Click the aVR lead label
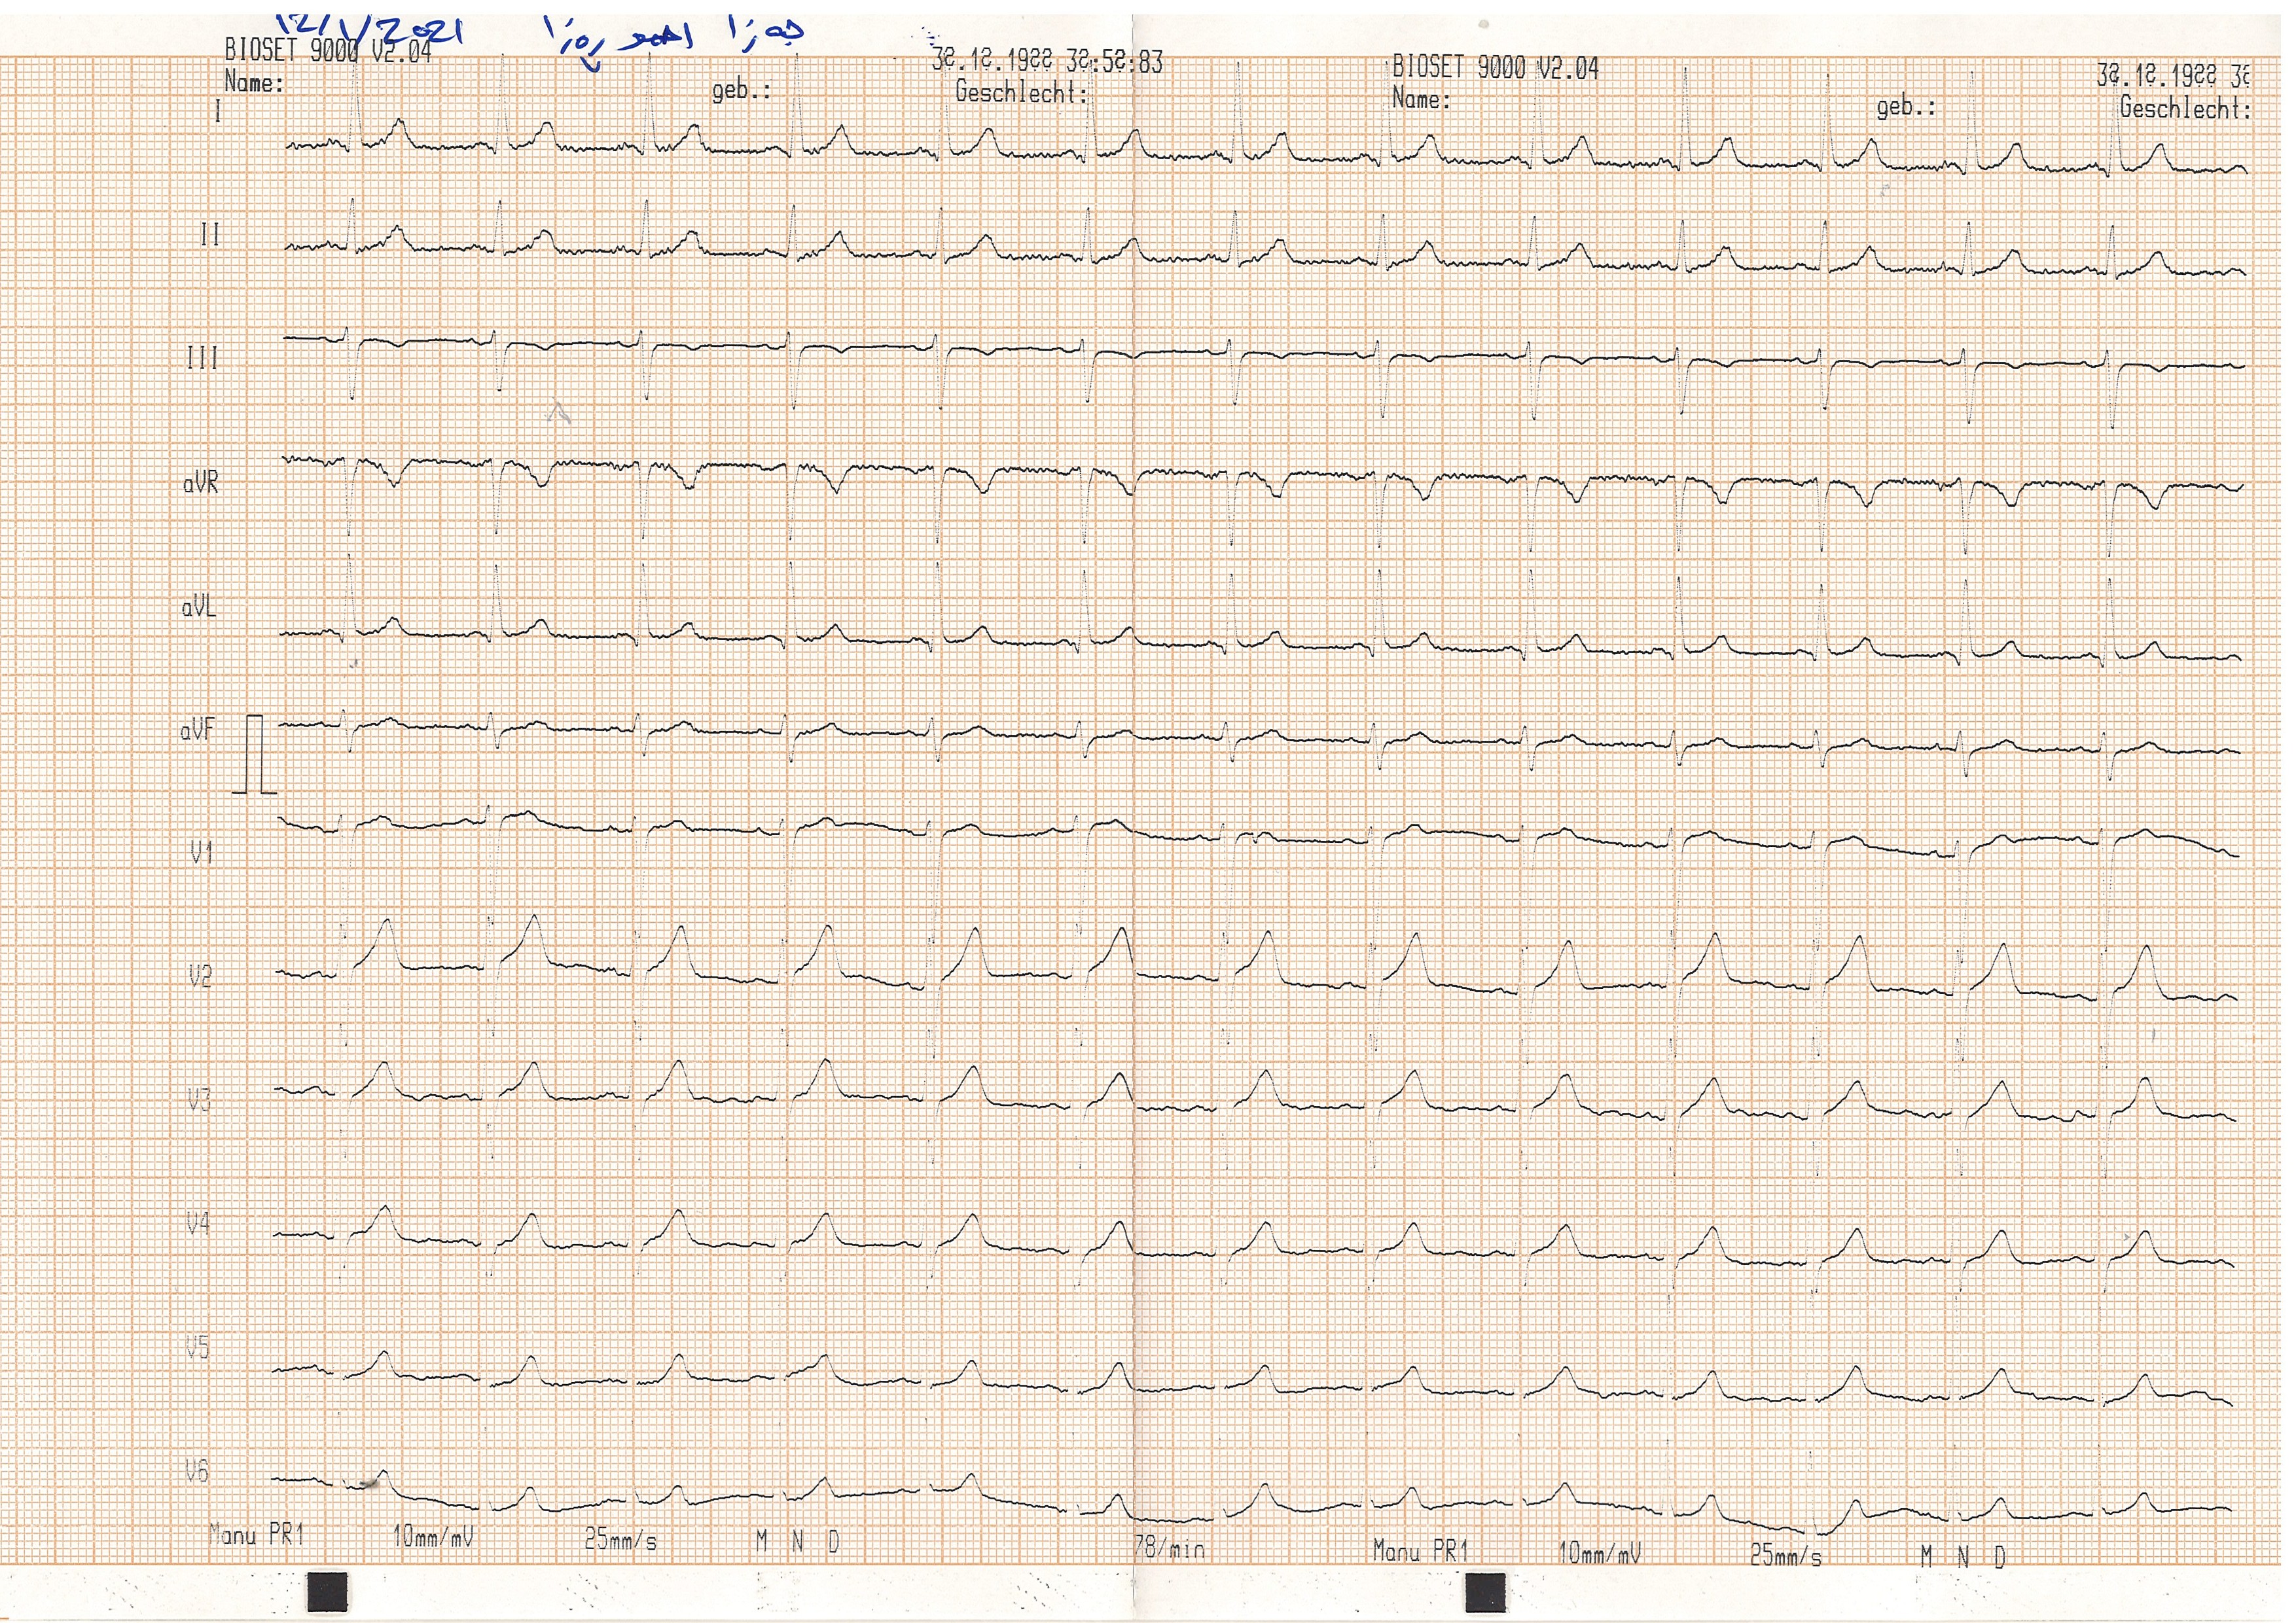Image resolution: width=2296 pixels, height=1623 pixels. pyautogui.click(x=200, y=484)
